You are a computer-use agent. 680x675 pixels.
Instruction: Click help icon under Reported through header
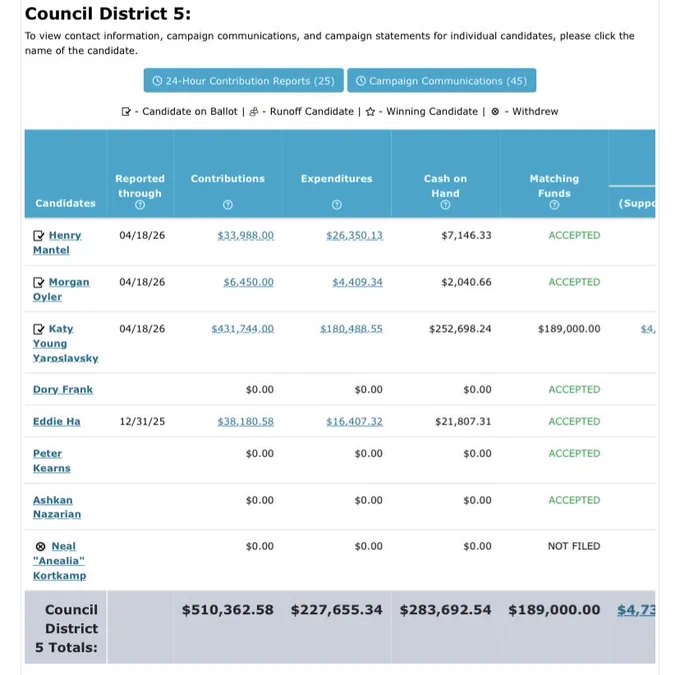point(140,205)
